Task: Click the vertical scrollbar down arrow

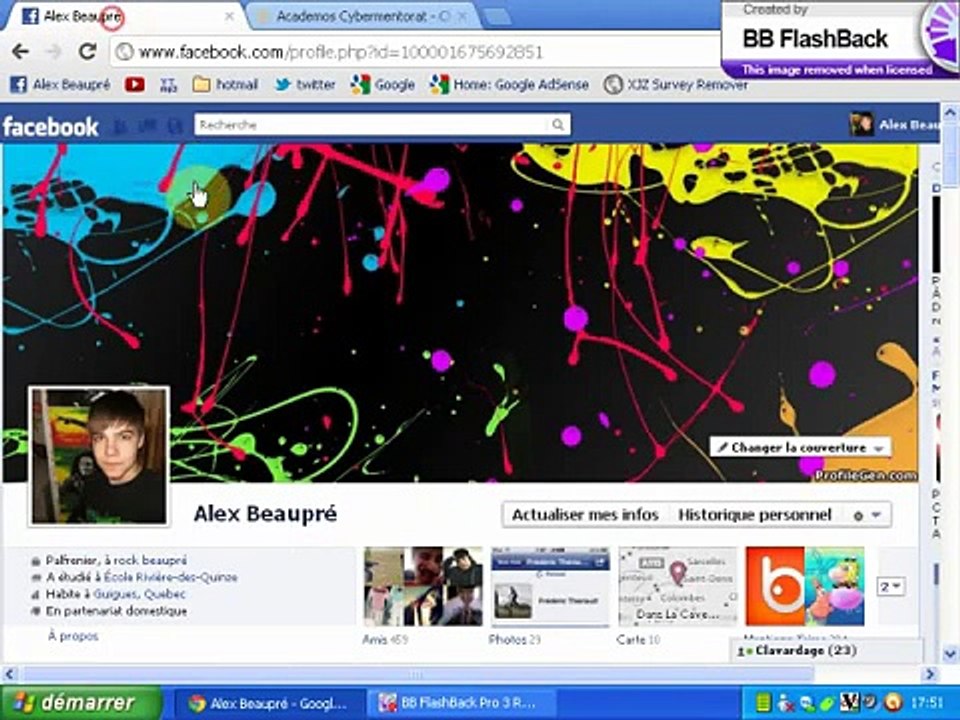Action: tap(950, 653)
